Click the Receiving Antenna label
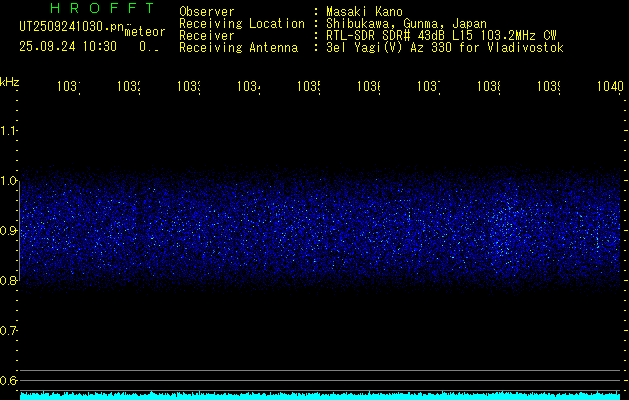 click(238, 47)
